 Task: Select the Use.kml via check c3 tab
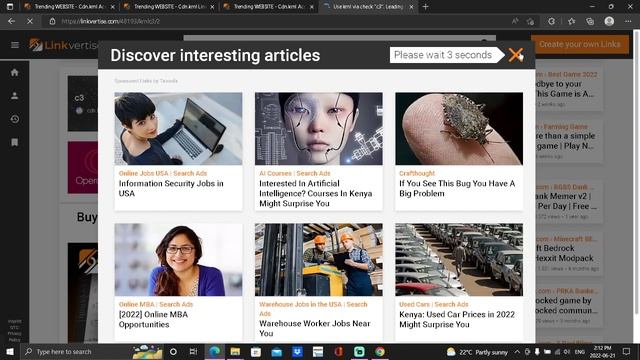367,7
